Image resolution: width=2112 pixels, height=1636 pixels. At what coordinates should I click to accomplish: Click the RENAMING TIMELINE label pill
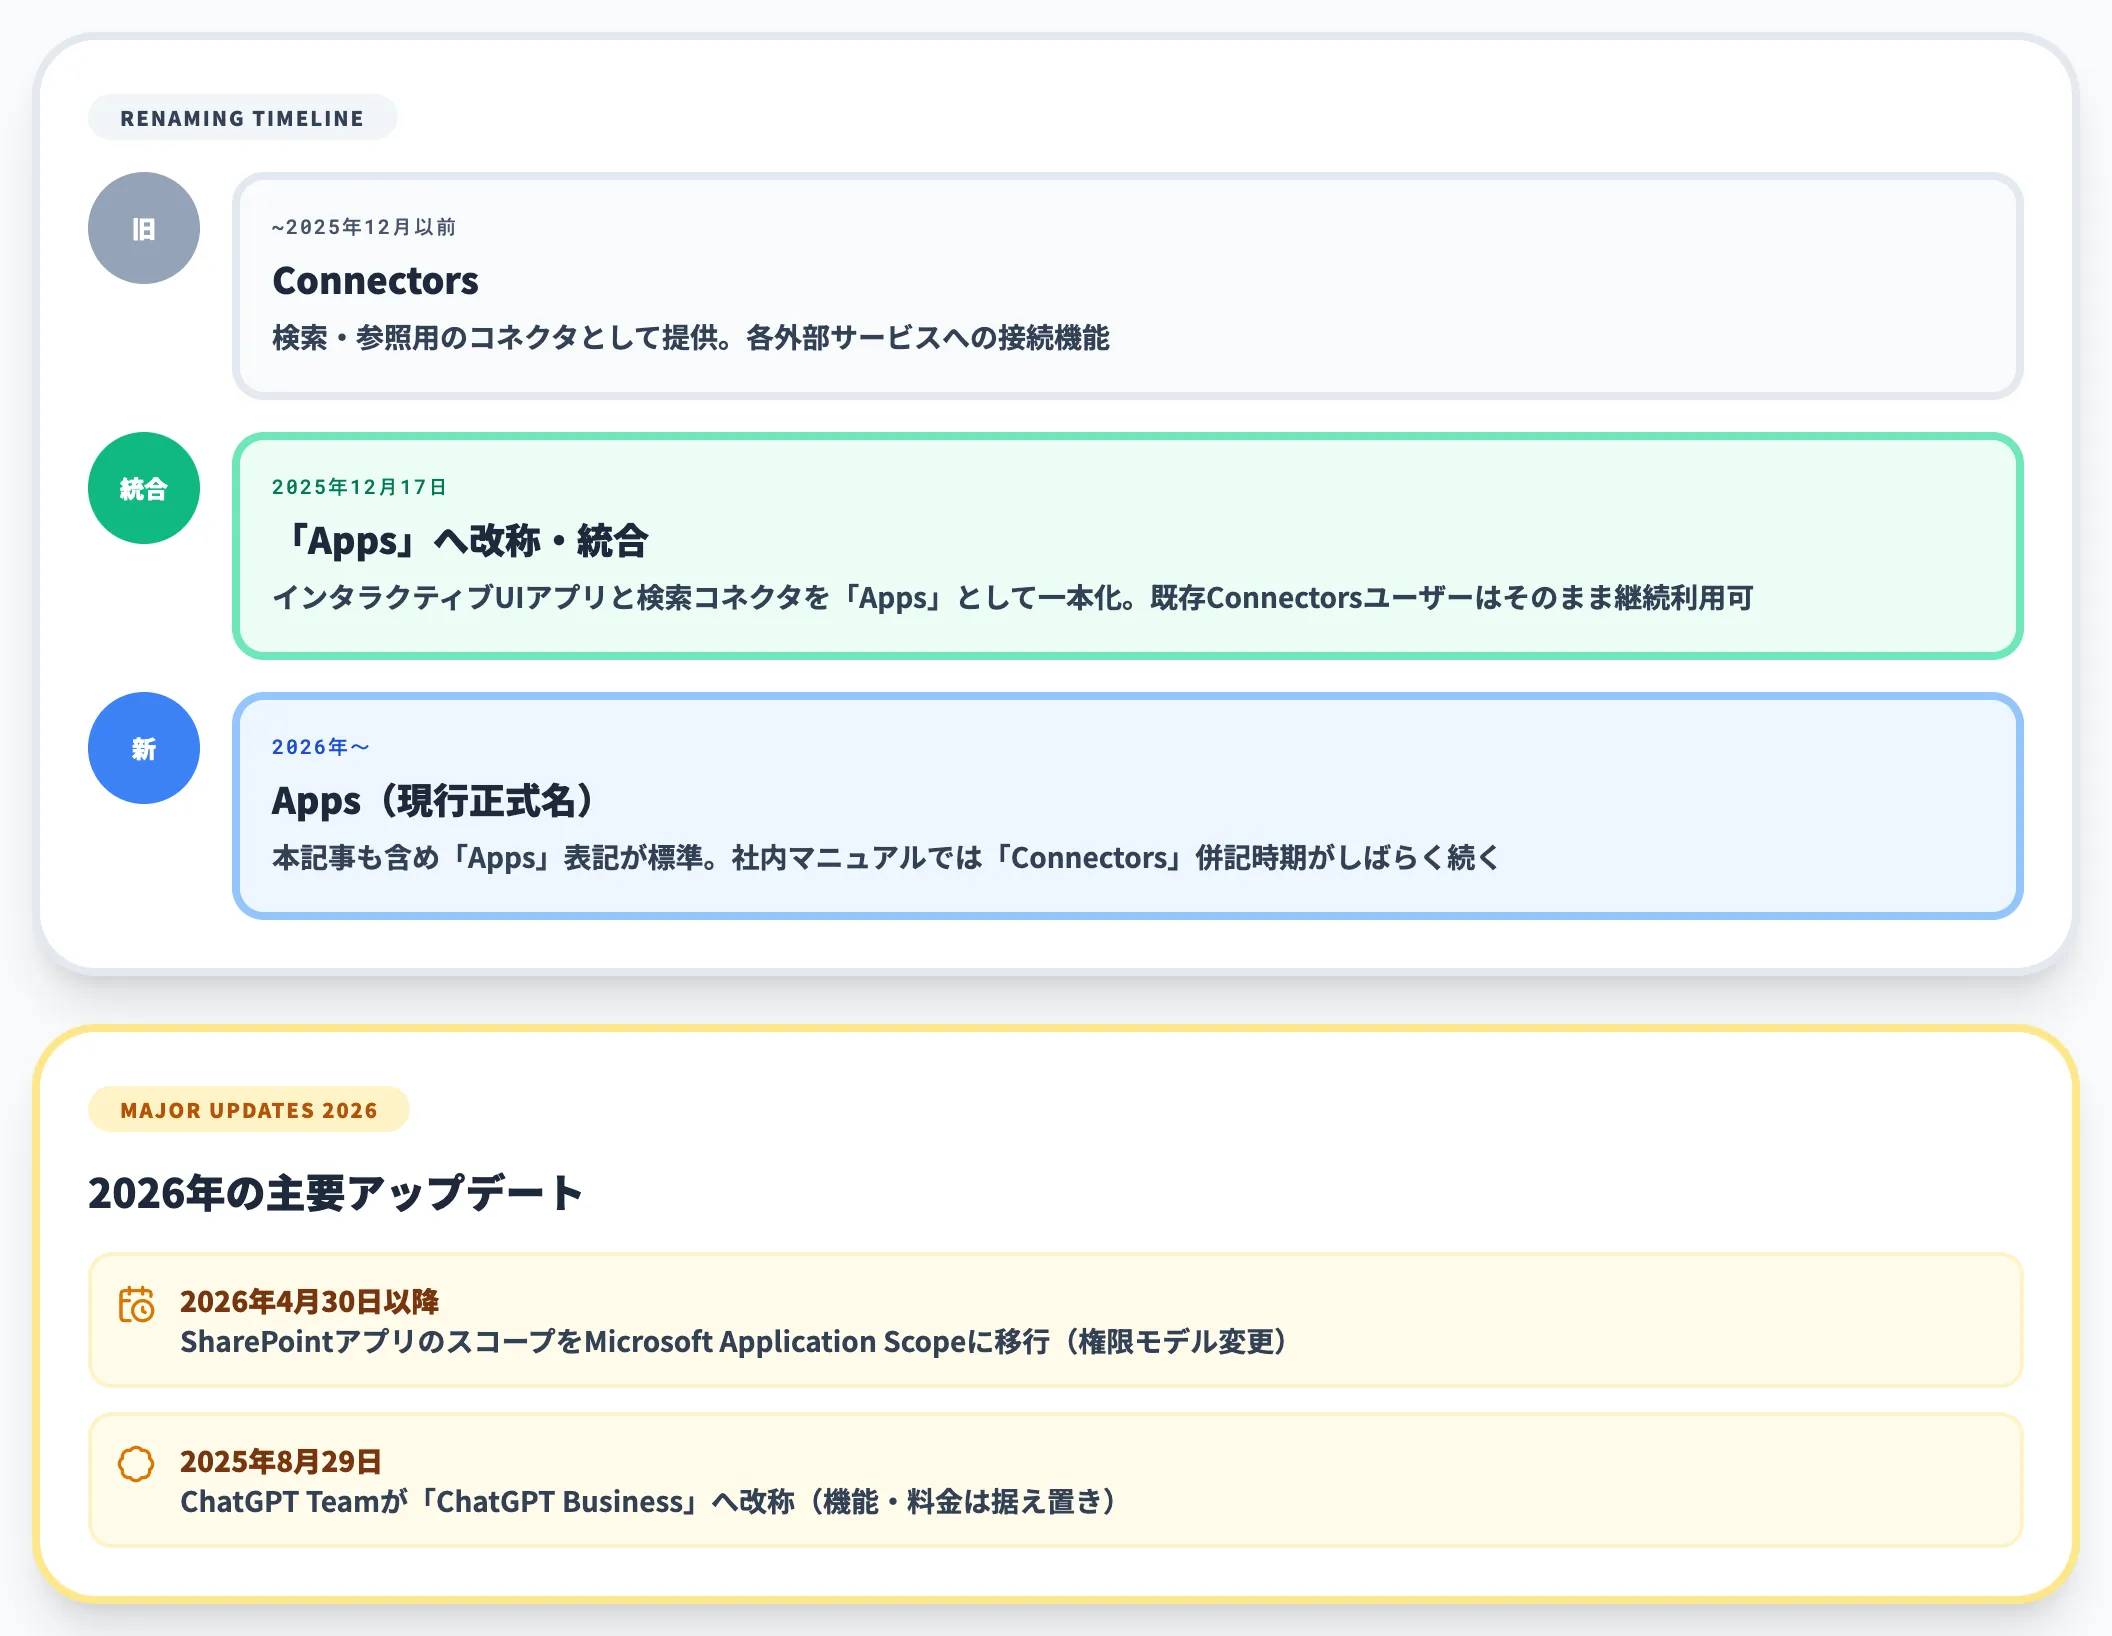242,118
